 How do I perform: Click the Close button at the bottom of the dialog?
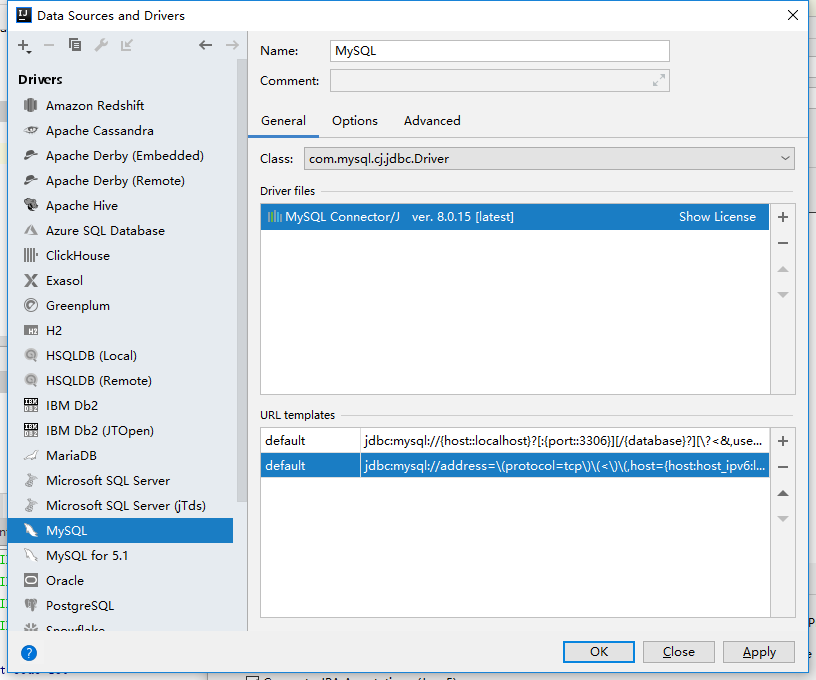pos(679,652)
